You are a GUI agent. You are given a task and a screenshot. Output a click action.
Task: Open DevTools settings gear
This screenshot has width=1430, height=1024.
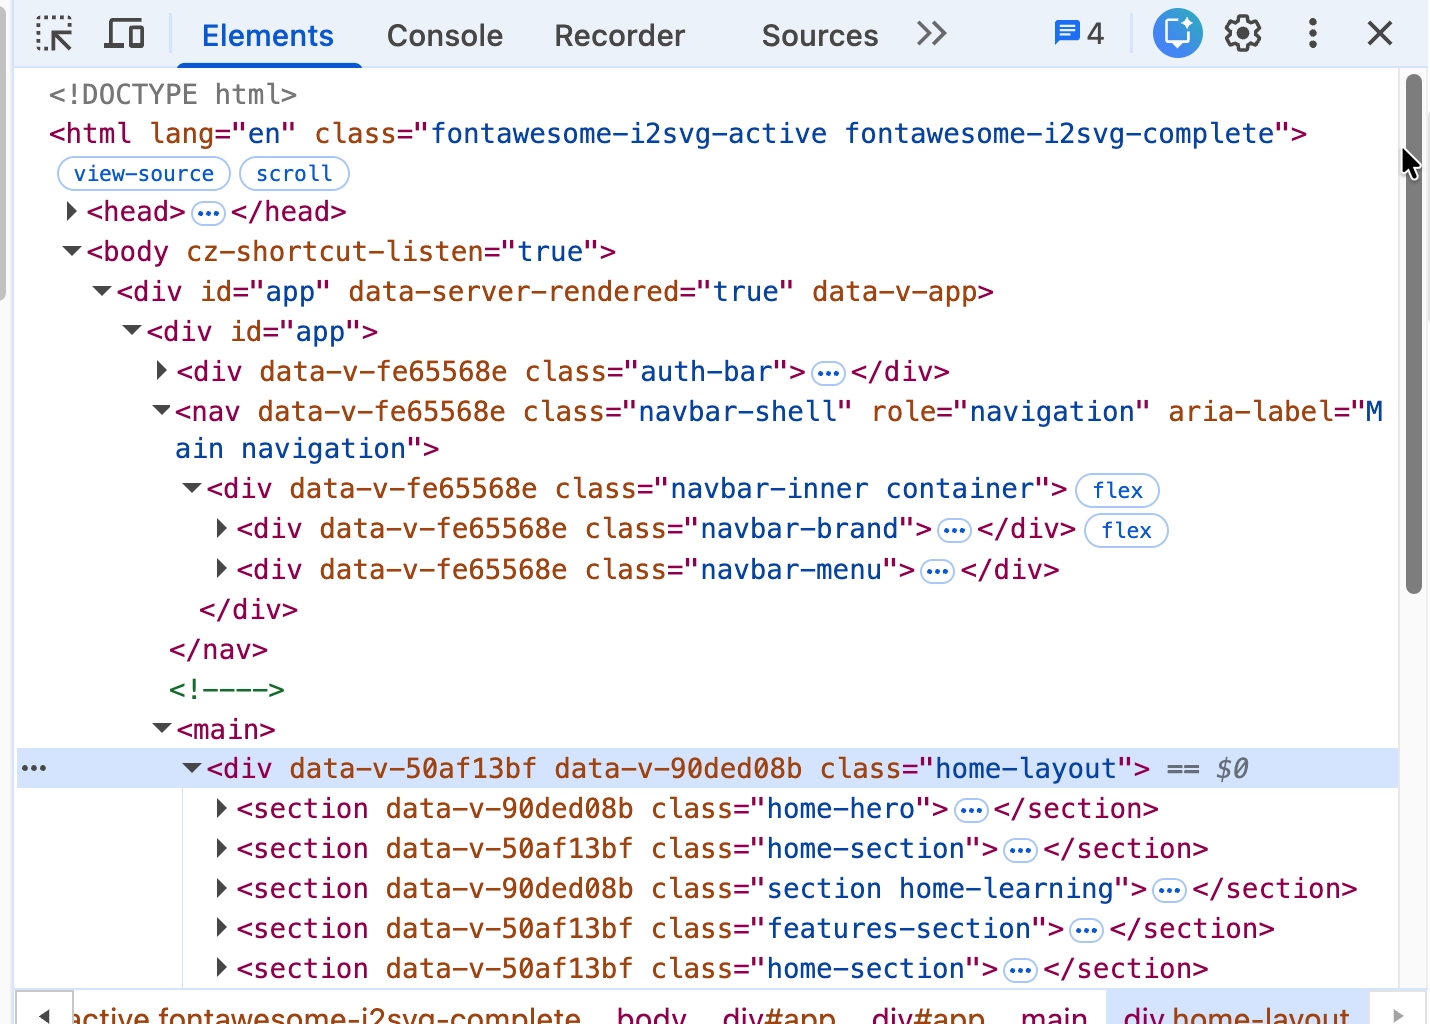click(1243, 34)
